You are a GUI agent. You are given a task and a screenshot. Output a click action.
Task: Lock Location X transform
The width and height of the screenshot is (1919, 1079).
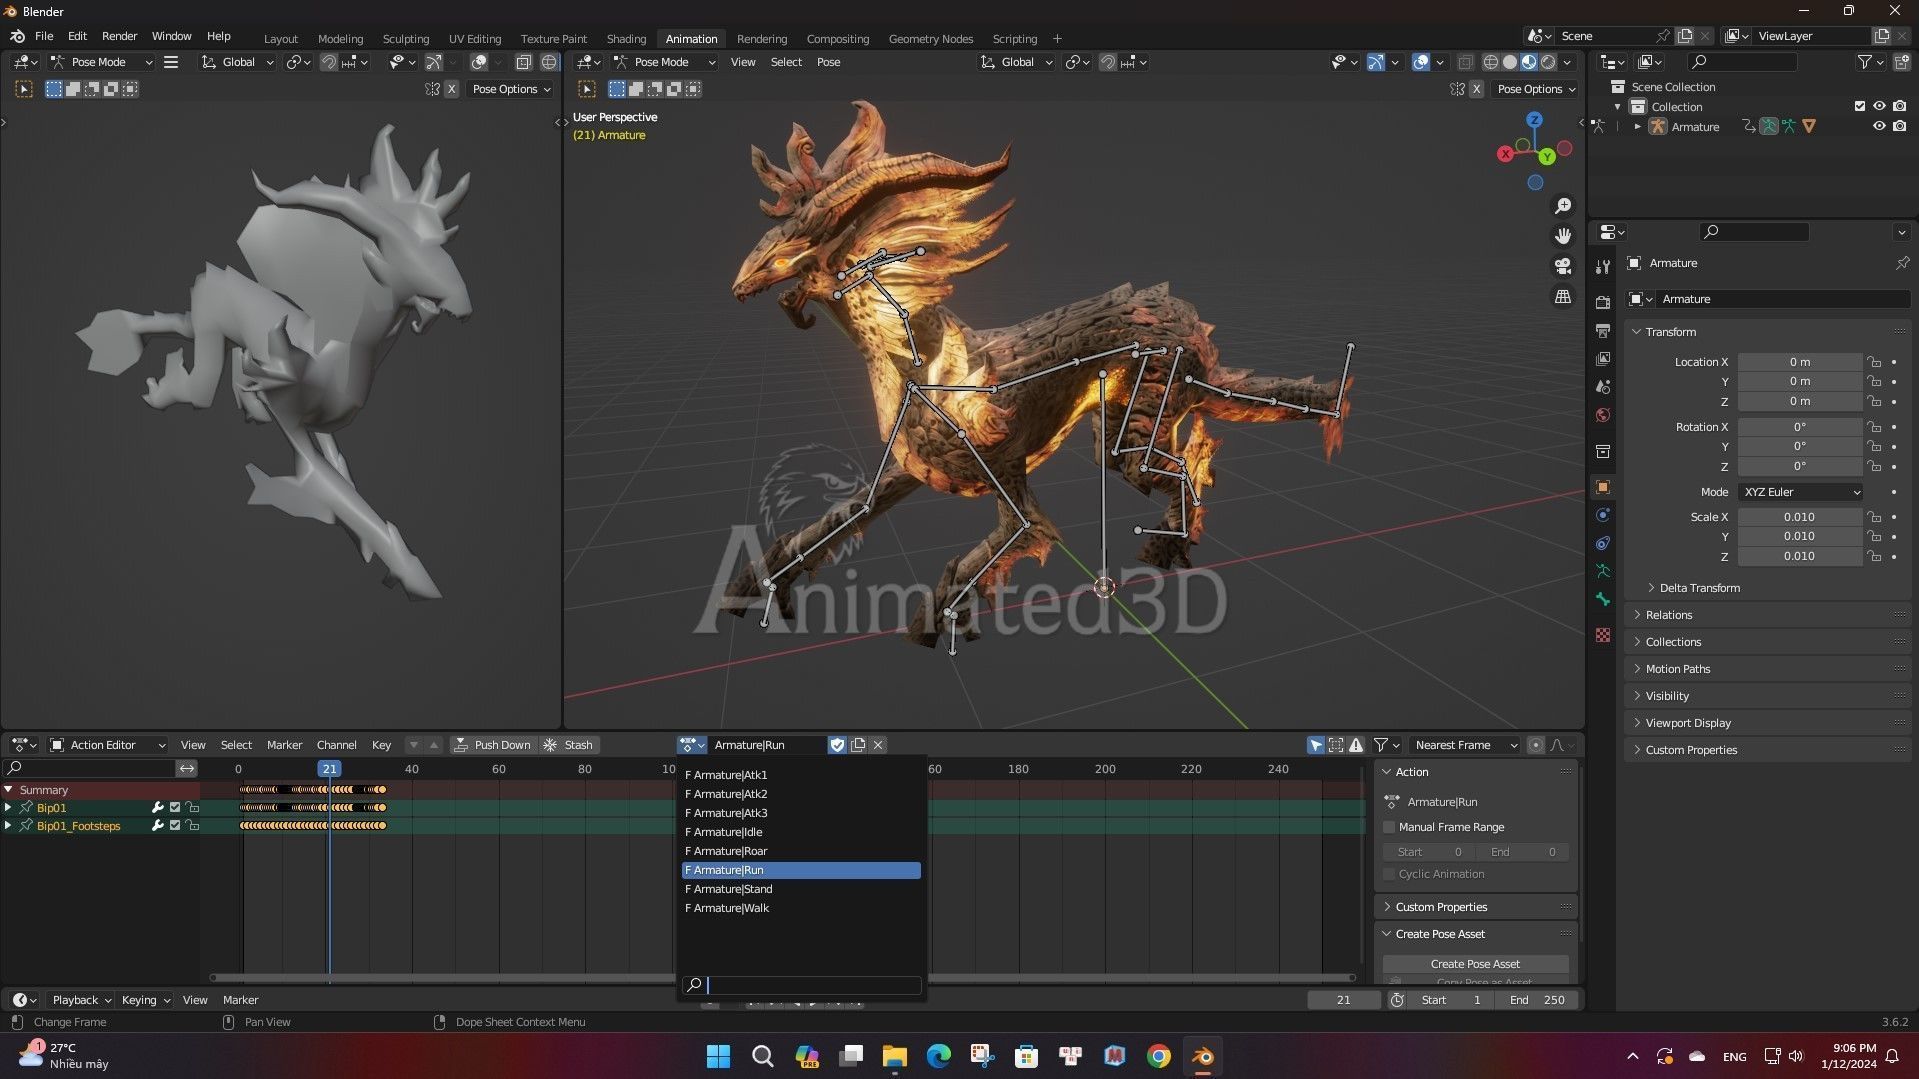coord(1874,362)
